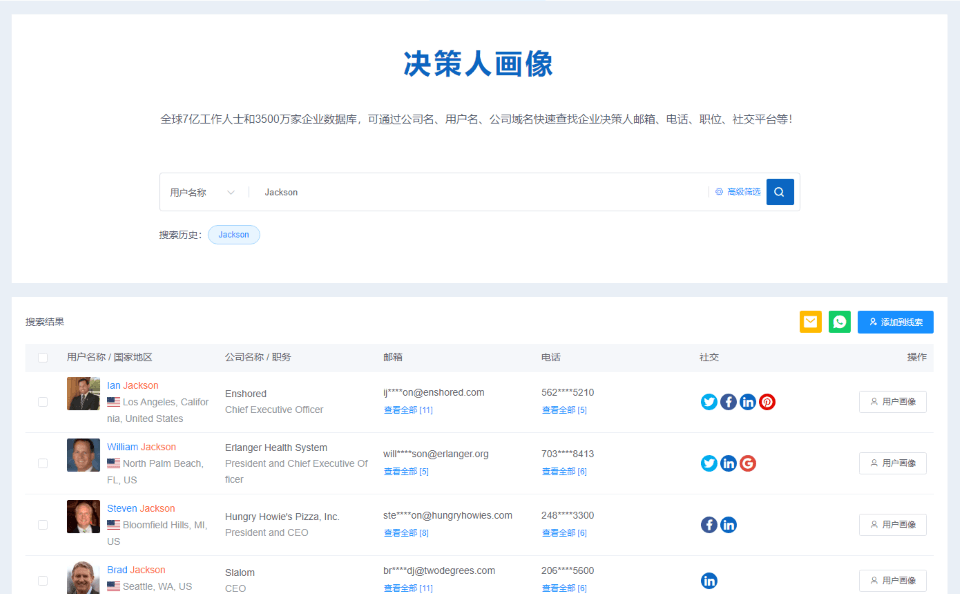Image resolution: width=960 pixels, height=594 pixels.
Task: Select the checkbox for Steven Jackson row
Action: pos(43,525)
